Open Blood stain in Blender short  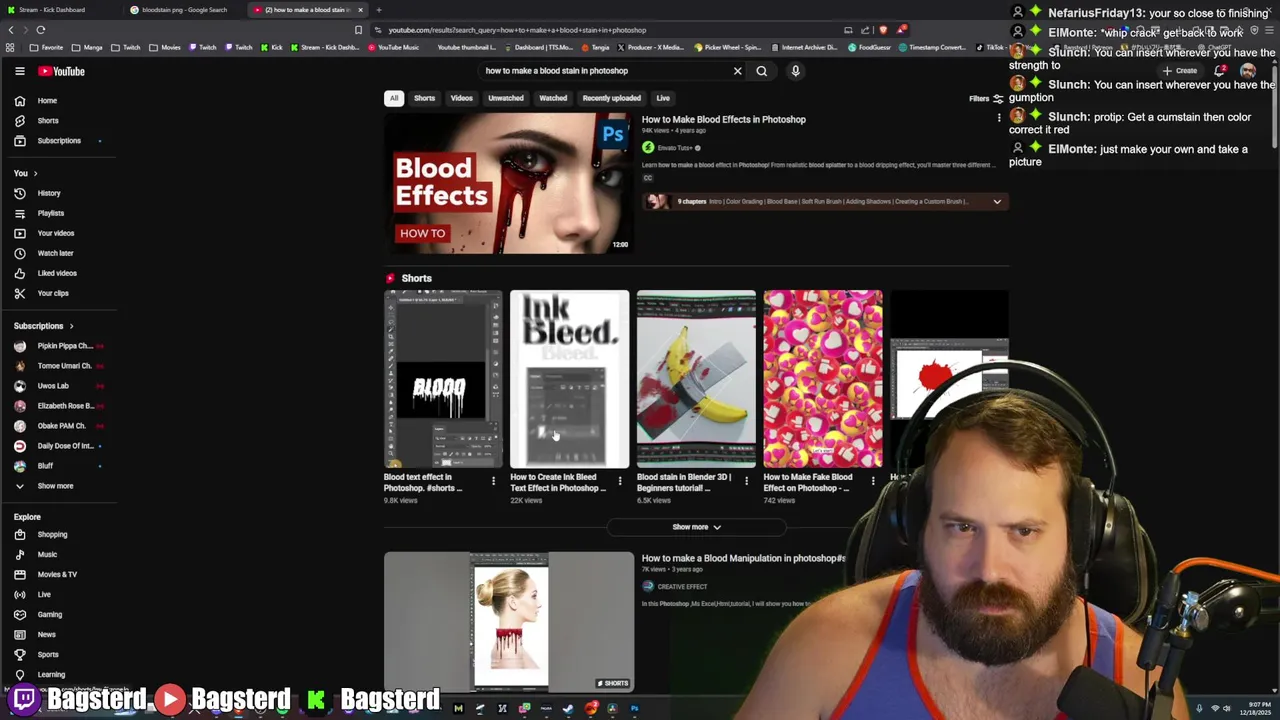tap(696, 379)
